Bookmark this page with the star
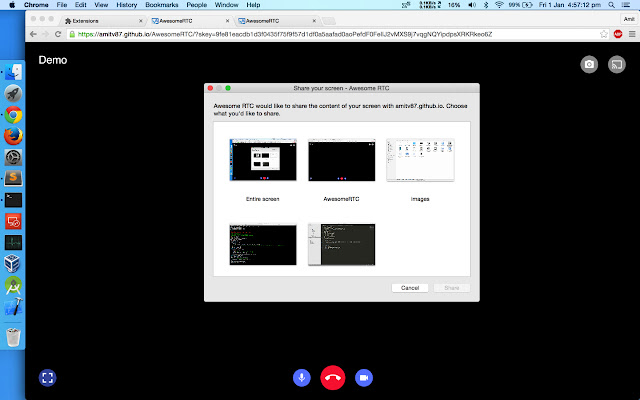Image resolution: width=640 pixels, height=400 pixels. tap(604, 34)
